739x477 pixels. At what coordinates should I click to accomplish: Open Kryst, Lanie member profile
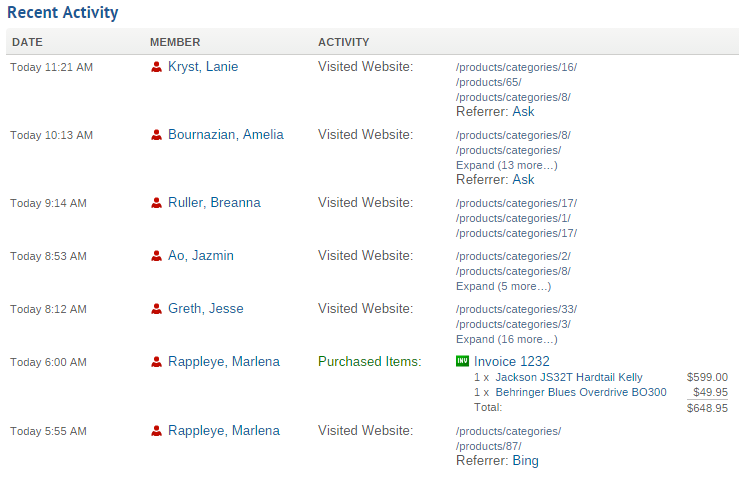click(x=203, y=67)
